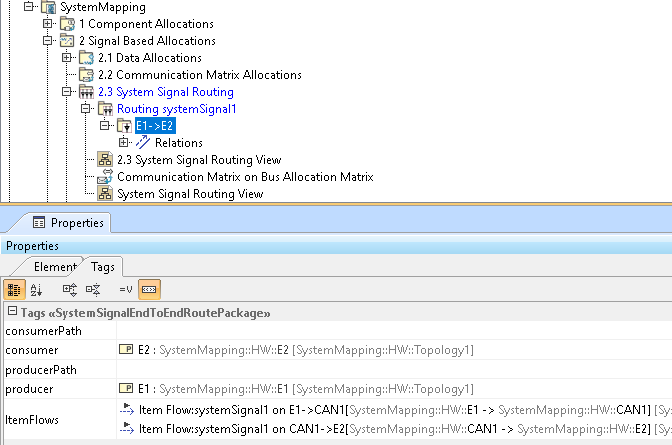Click expand all properties icon
Screen dimensions: 672x445
[70, 290]
